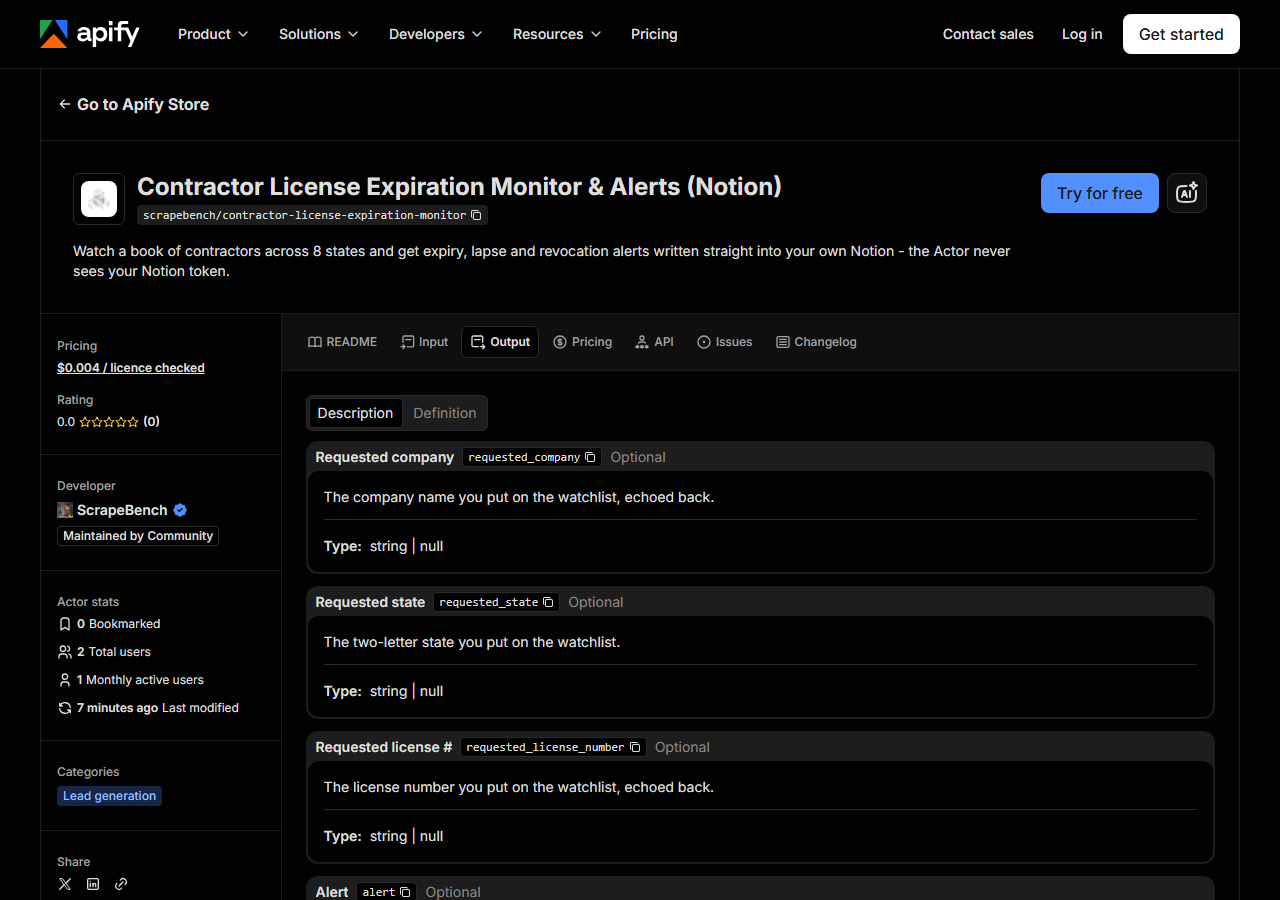Image resolution: width=1280 pixels, height=900 pixels.
Task: View the Changelog tab
Action: [x=816, y=342]
